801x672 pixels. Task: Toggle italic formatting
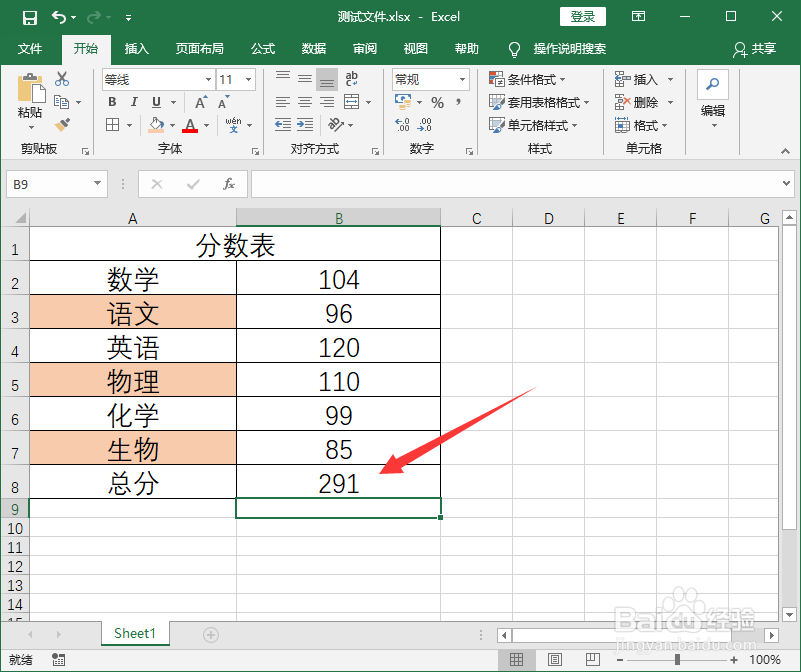coord(133,102)
